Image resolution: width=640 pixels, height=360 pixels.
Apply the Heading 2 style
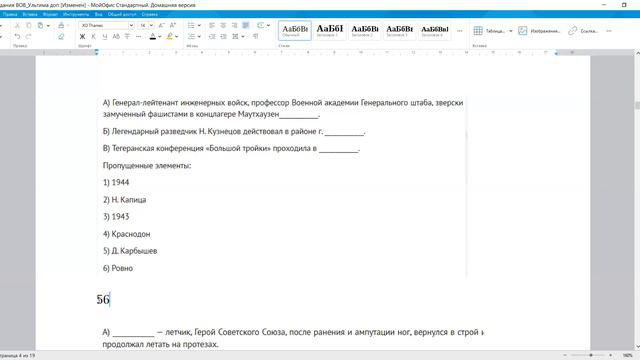pos(365,31)
